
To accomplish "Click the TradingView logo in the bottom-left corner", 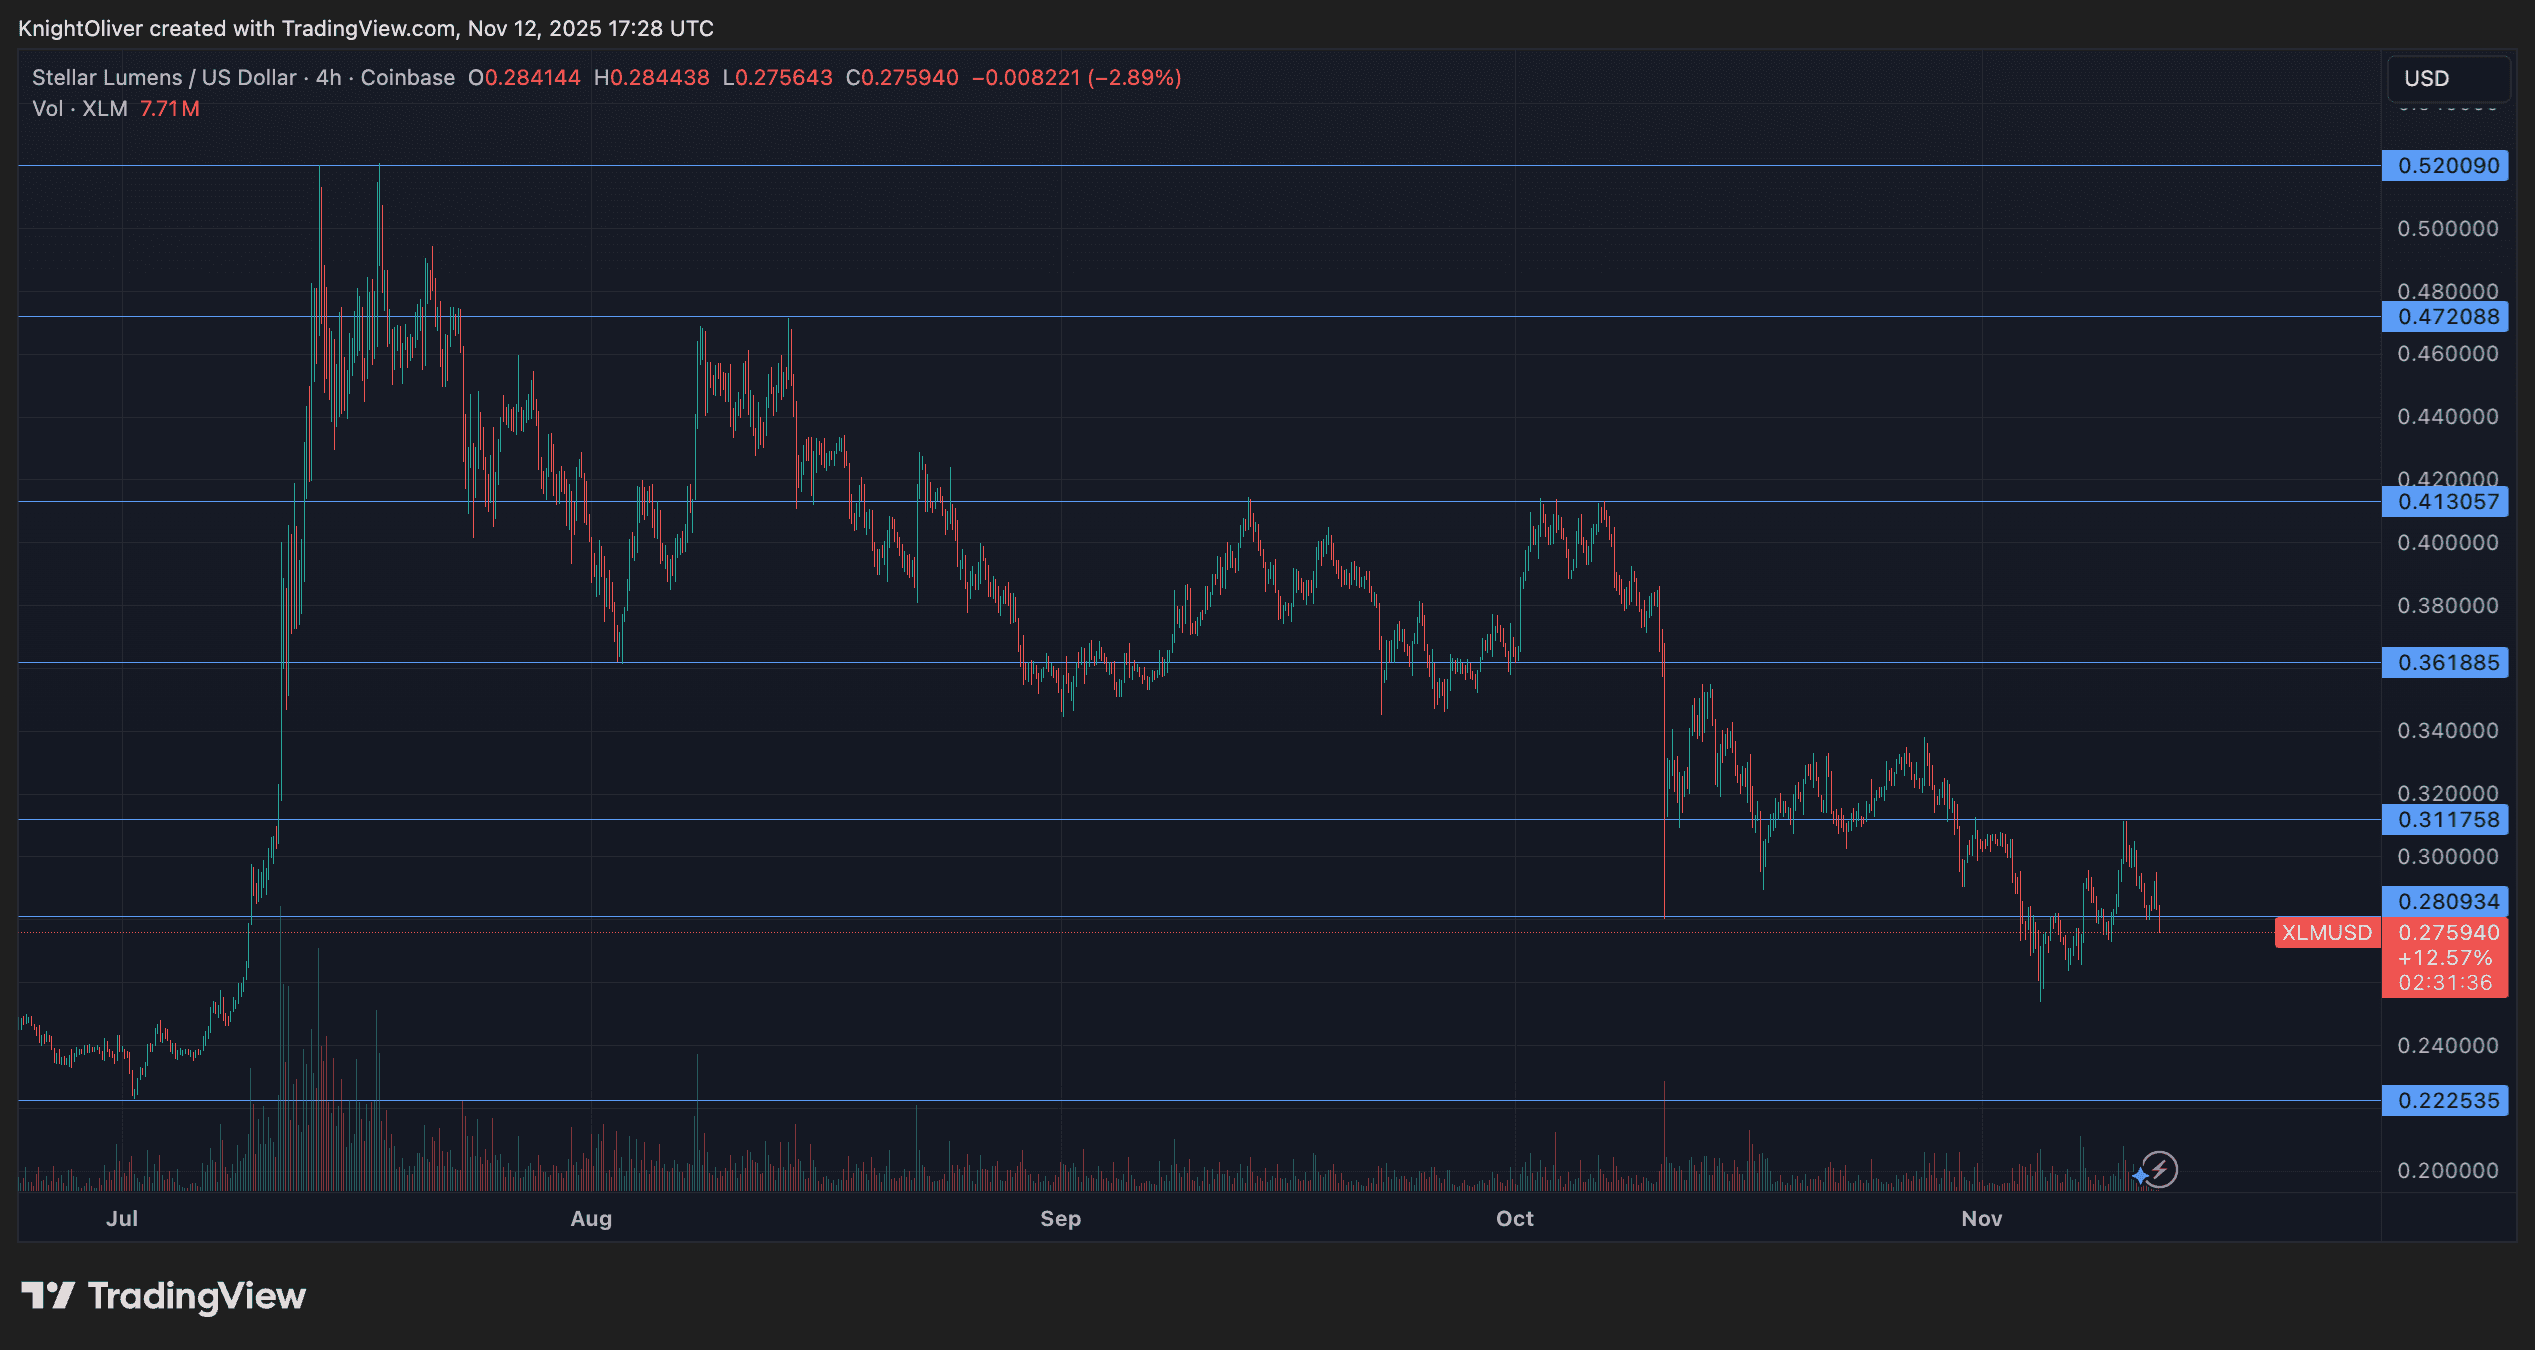I will click(x=160, y=1297).
